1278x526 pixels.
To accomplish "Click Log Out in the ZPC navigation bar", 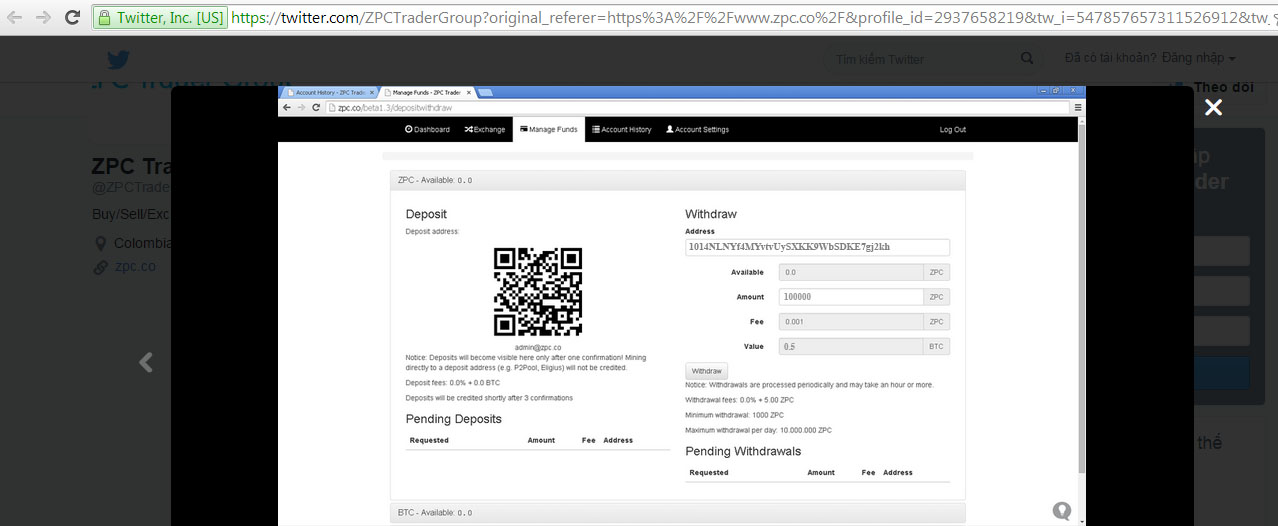I will (x=953, y=129).
